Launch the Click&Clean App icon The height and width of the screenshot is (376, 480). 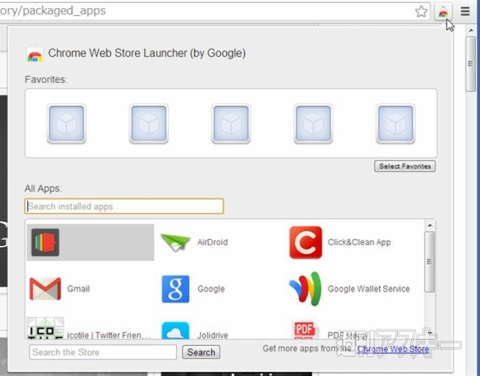coord(306,242)
